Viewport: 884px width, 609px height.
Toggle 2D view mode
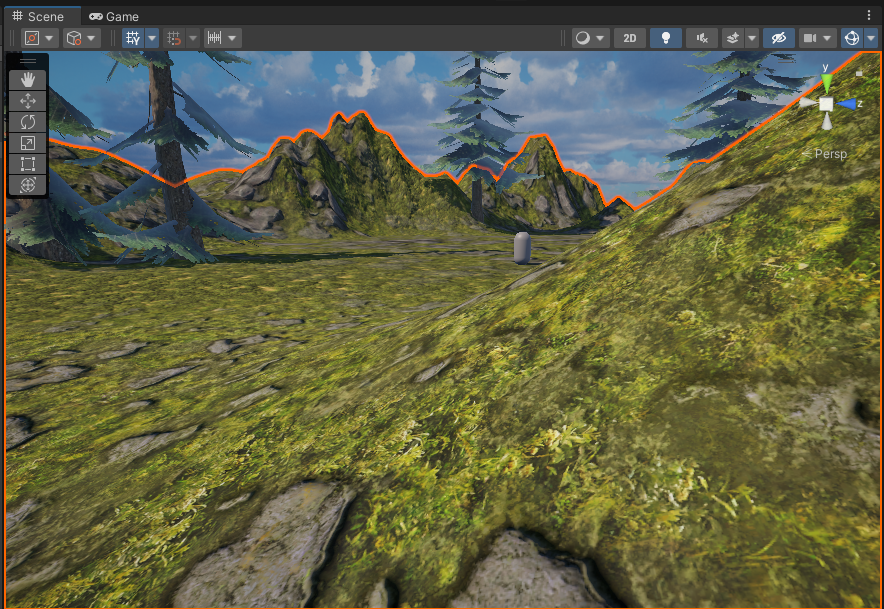click(x=630, y=38)
